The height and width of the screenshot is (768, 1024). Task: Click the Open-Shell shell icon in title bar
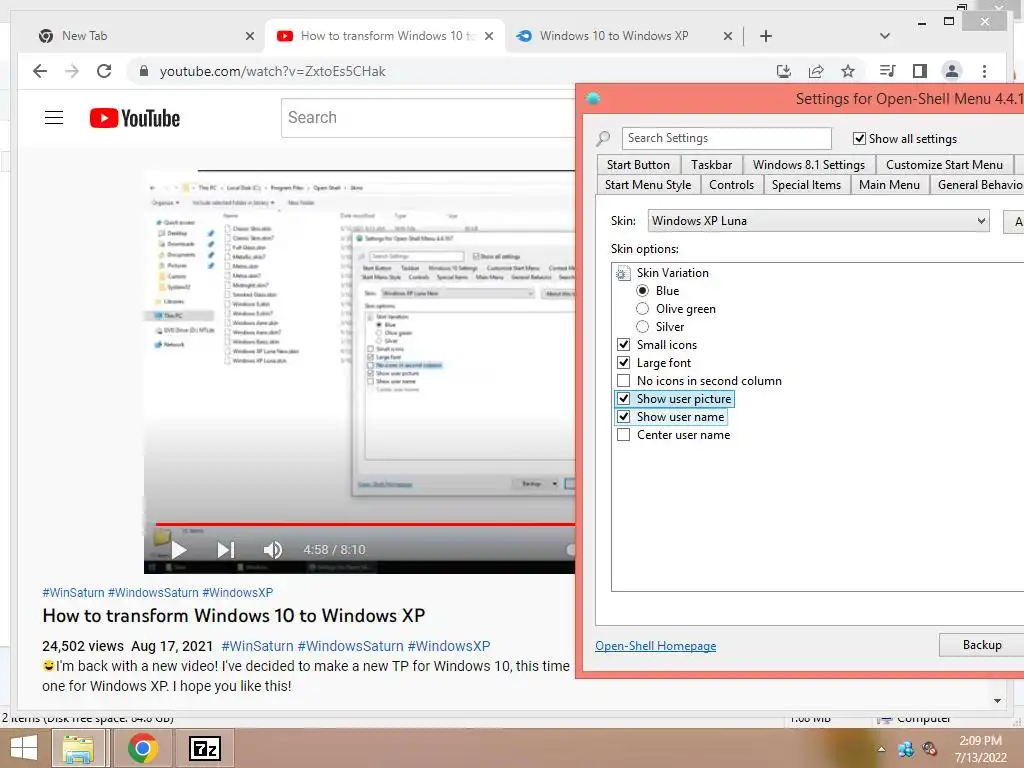tap(593, 99)
